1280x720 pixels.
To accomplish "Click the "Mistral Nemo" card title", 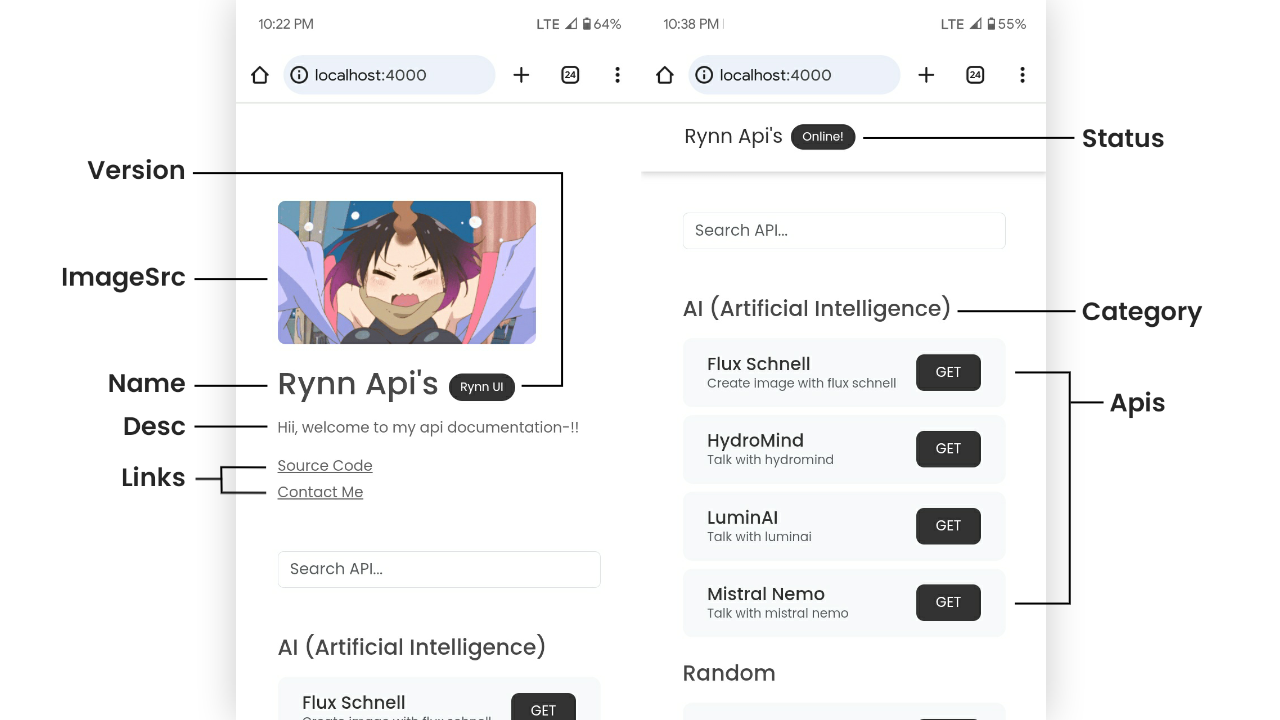I will pyautogui.click(x=766, y=594).
